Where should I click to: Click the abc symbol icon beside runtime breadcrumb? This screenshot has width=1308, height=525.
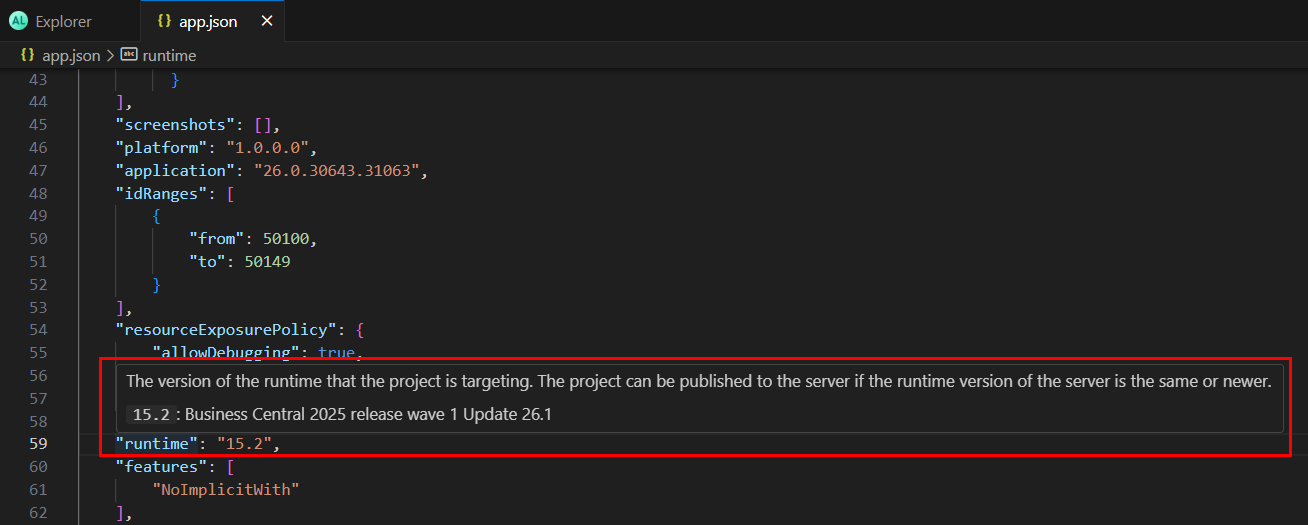click(x=129, y=56)
